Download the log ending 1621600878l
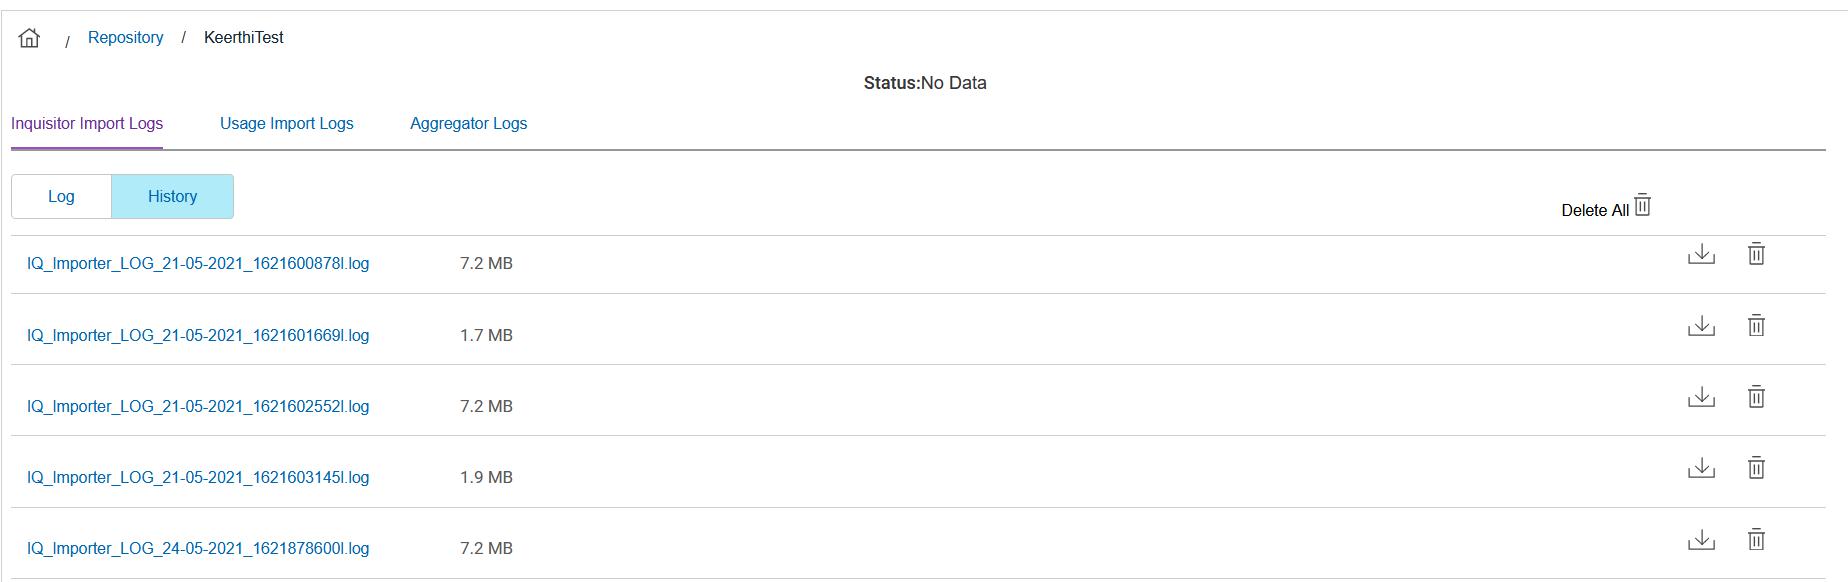 (1701, 255)
